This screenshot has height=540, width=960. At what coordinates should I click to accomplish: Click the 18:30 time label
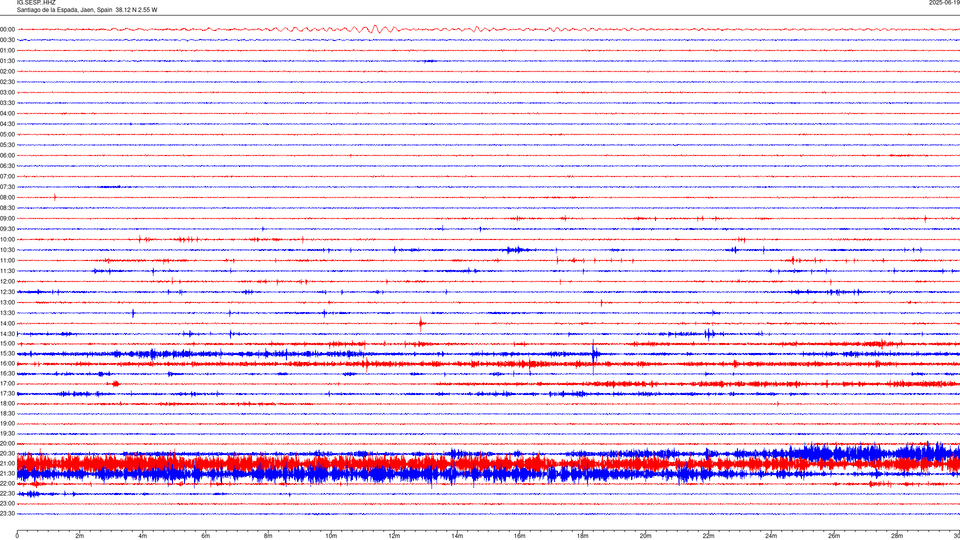click(x=7, y=413)
